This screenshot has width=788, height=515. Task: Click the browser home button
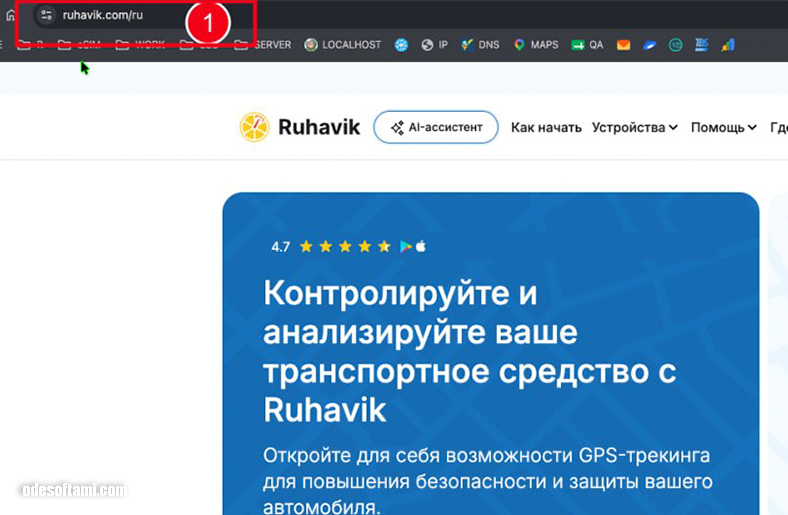tap(11, 15)
